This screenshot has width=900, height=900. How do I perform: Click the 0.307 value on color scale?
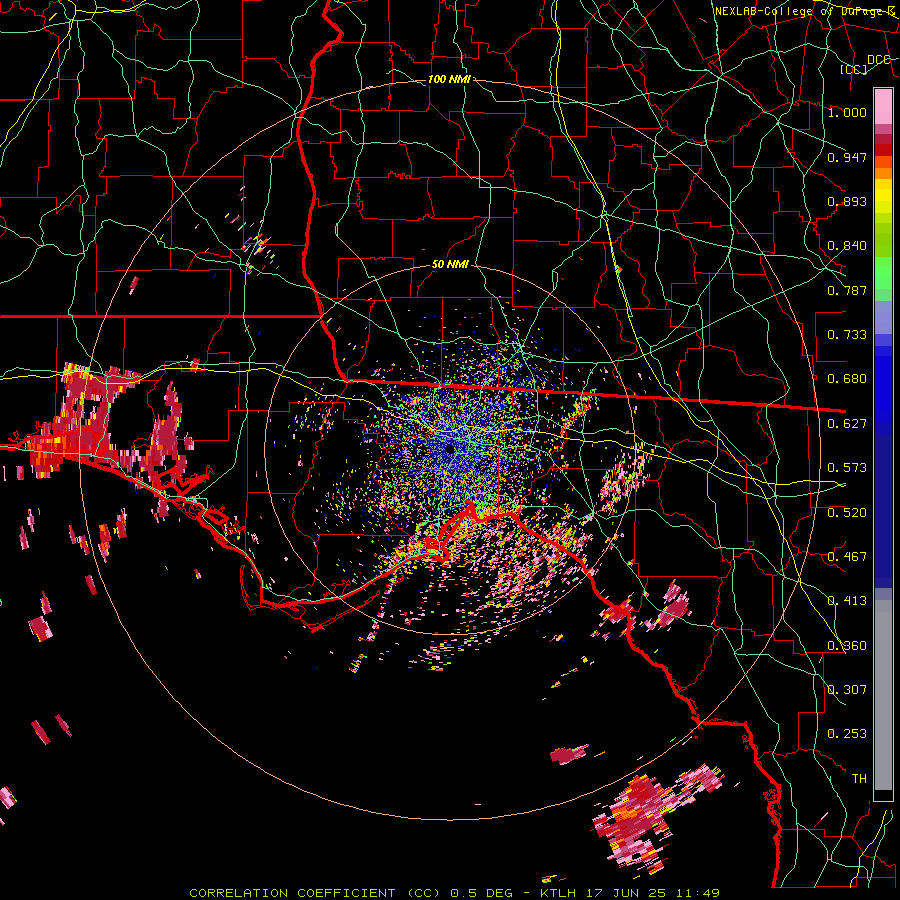tap(847, 690)
